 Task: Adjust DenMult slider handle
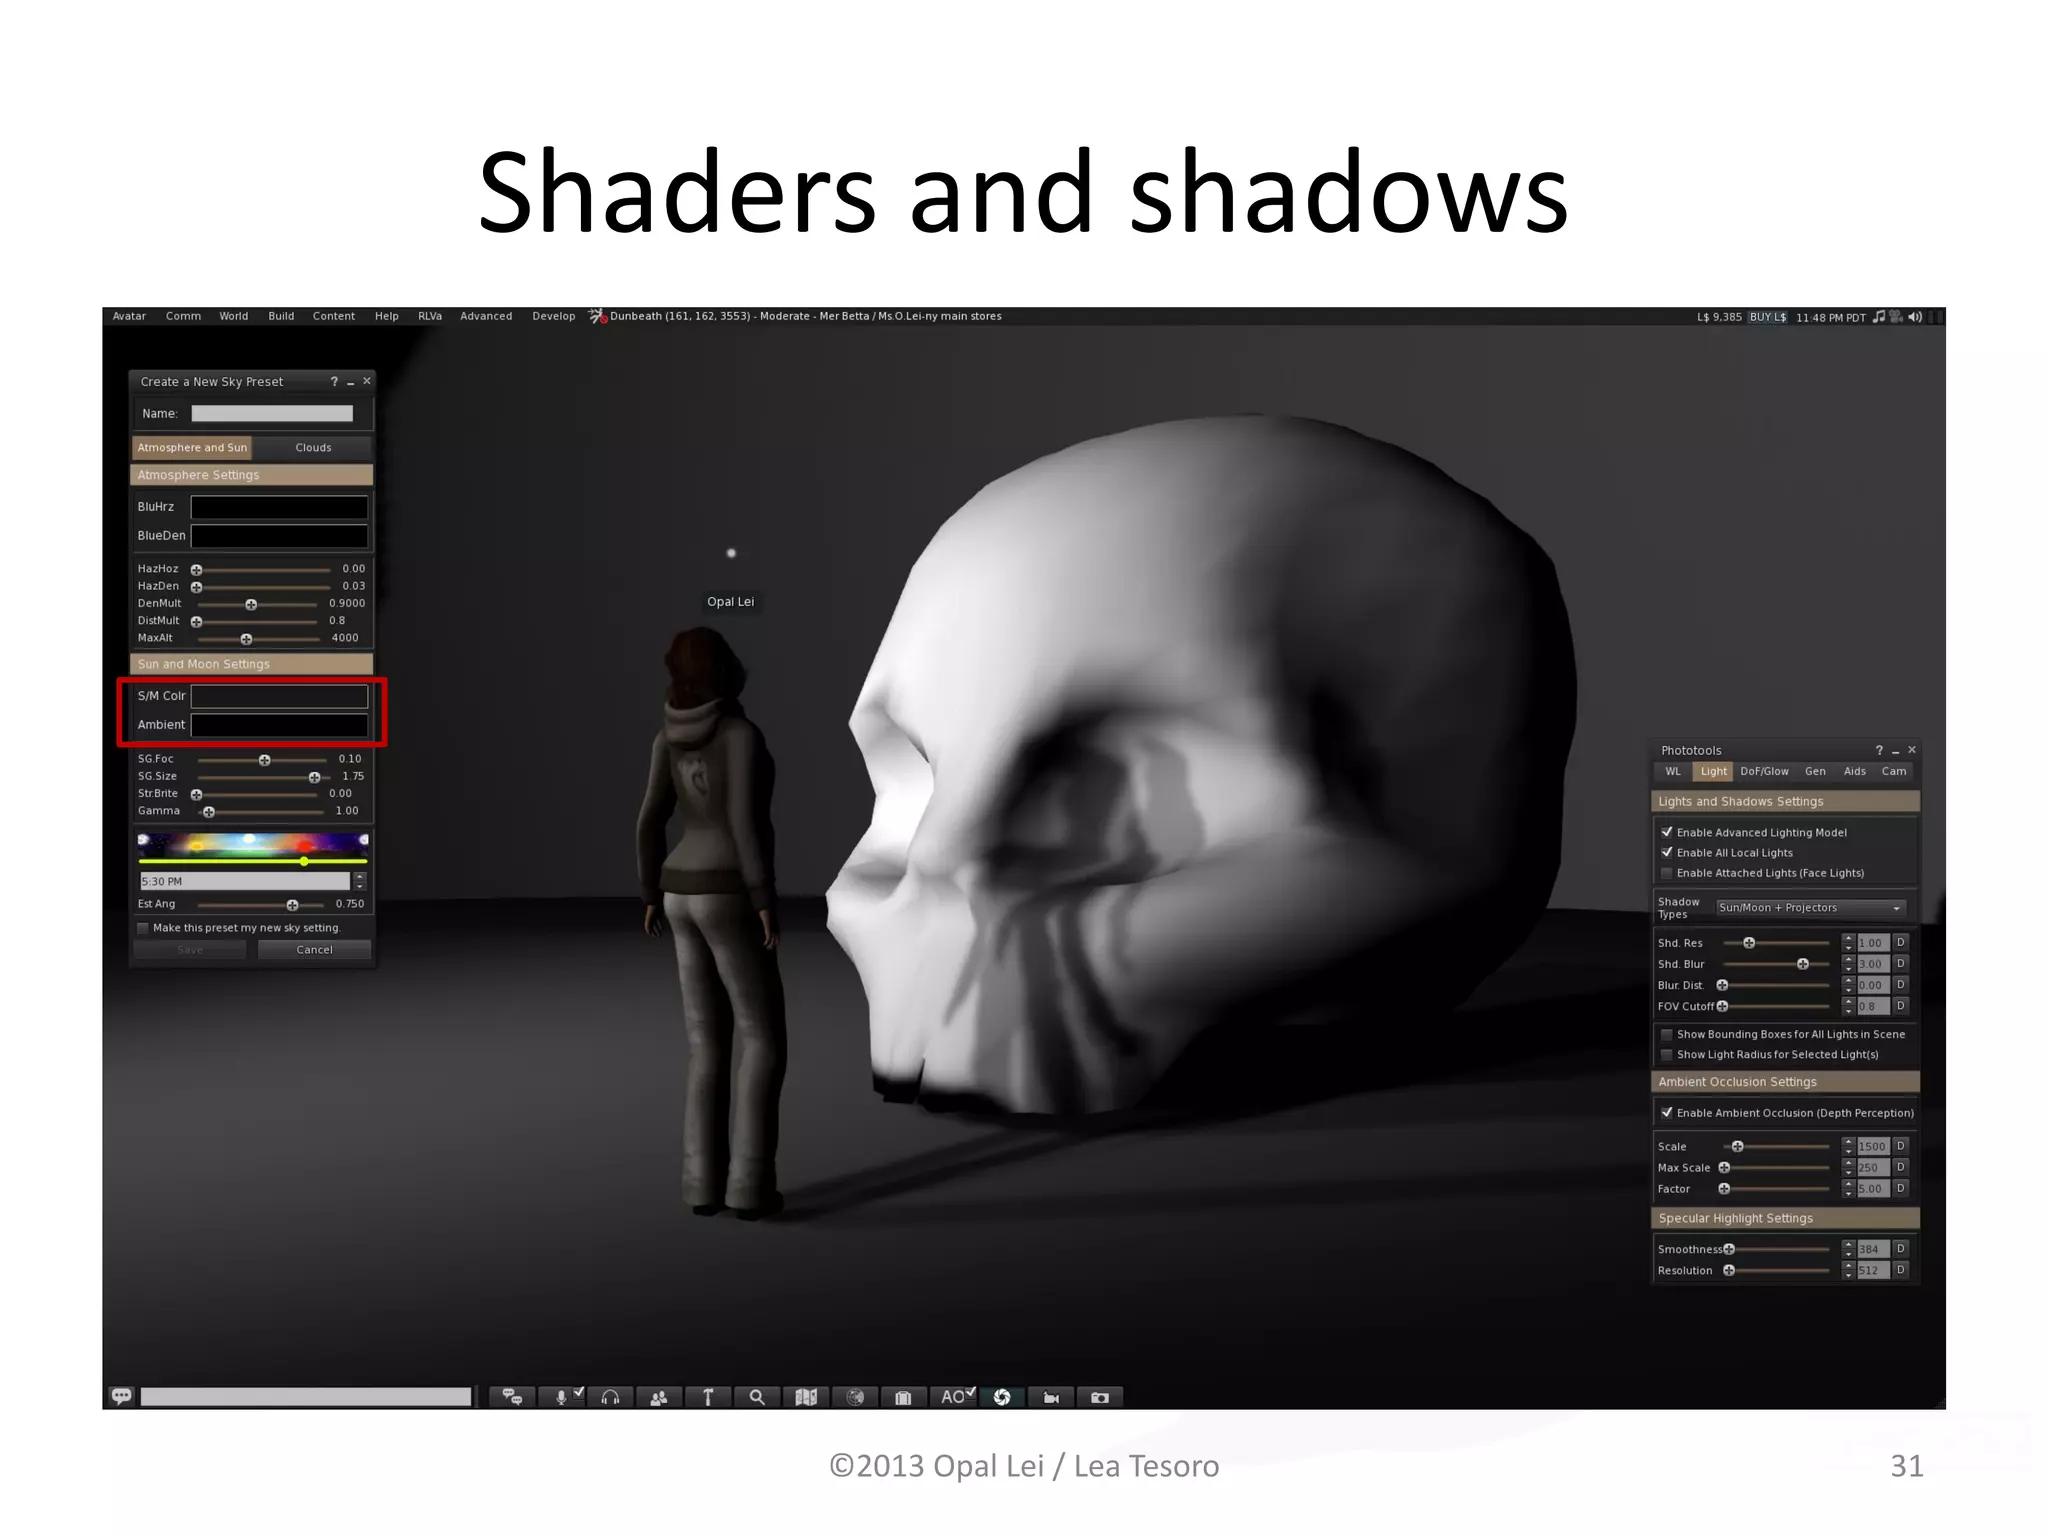251,604
